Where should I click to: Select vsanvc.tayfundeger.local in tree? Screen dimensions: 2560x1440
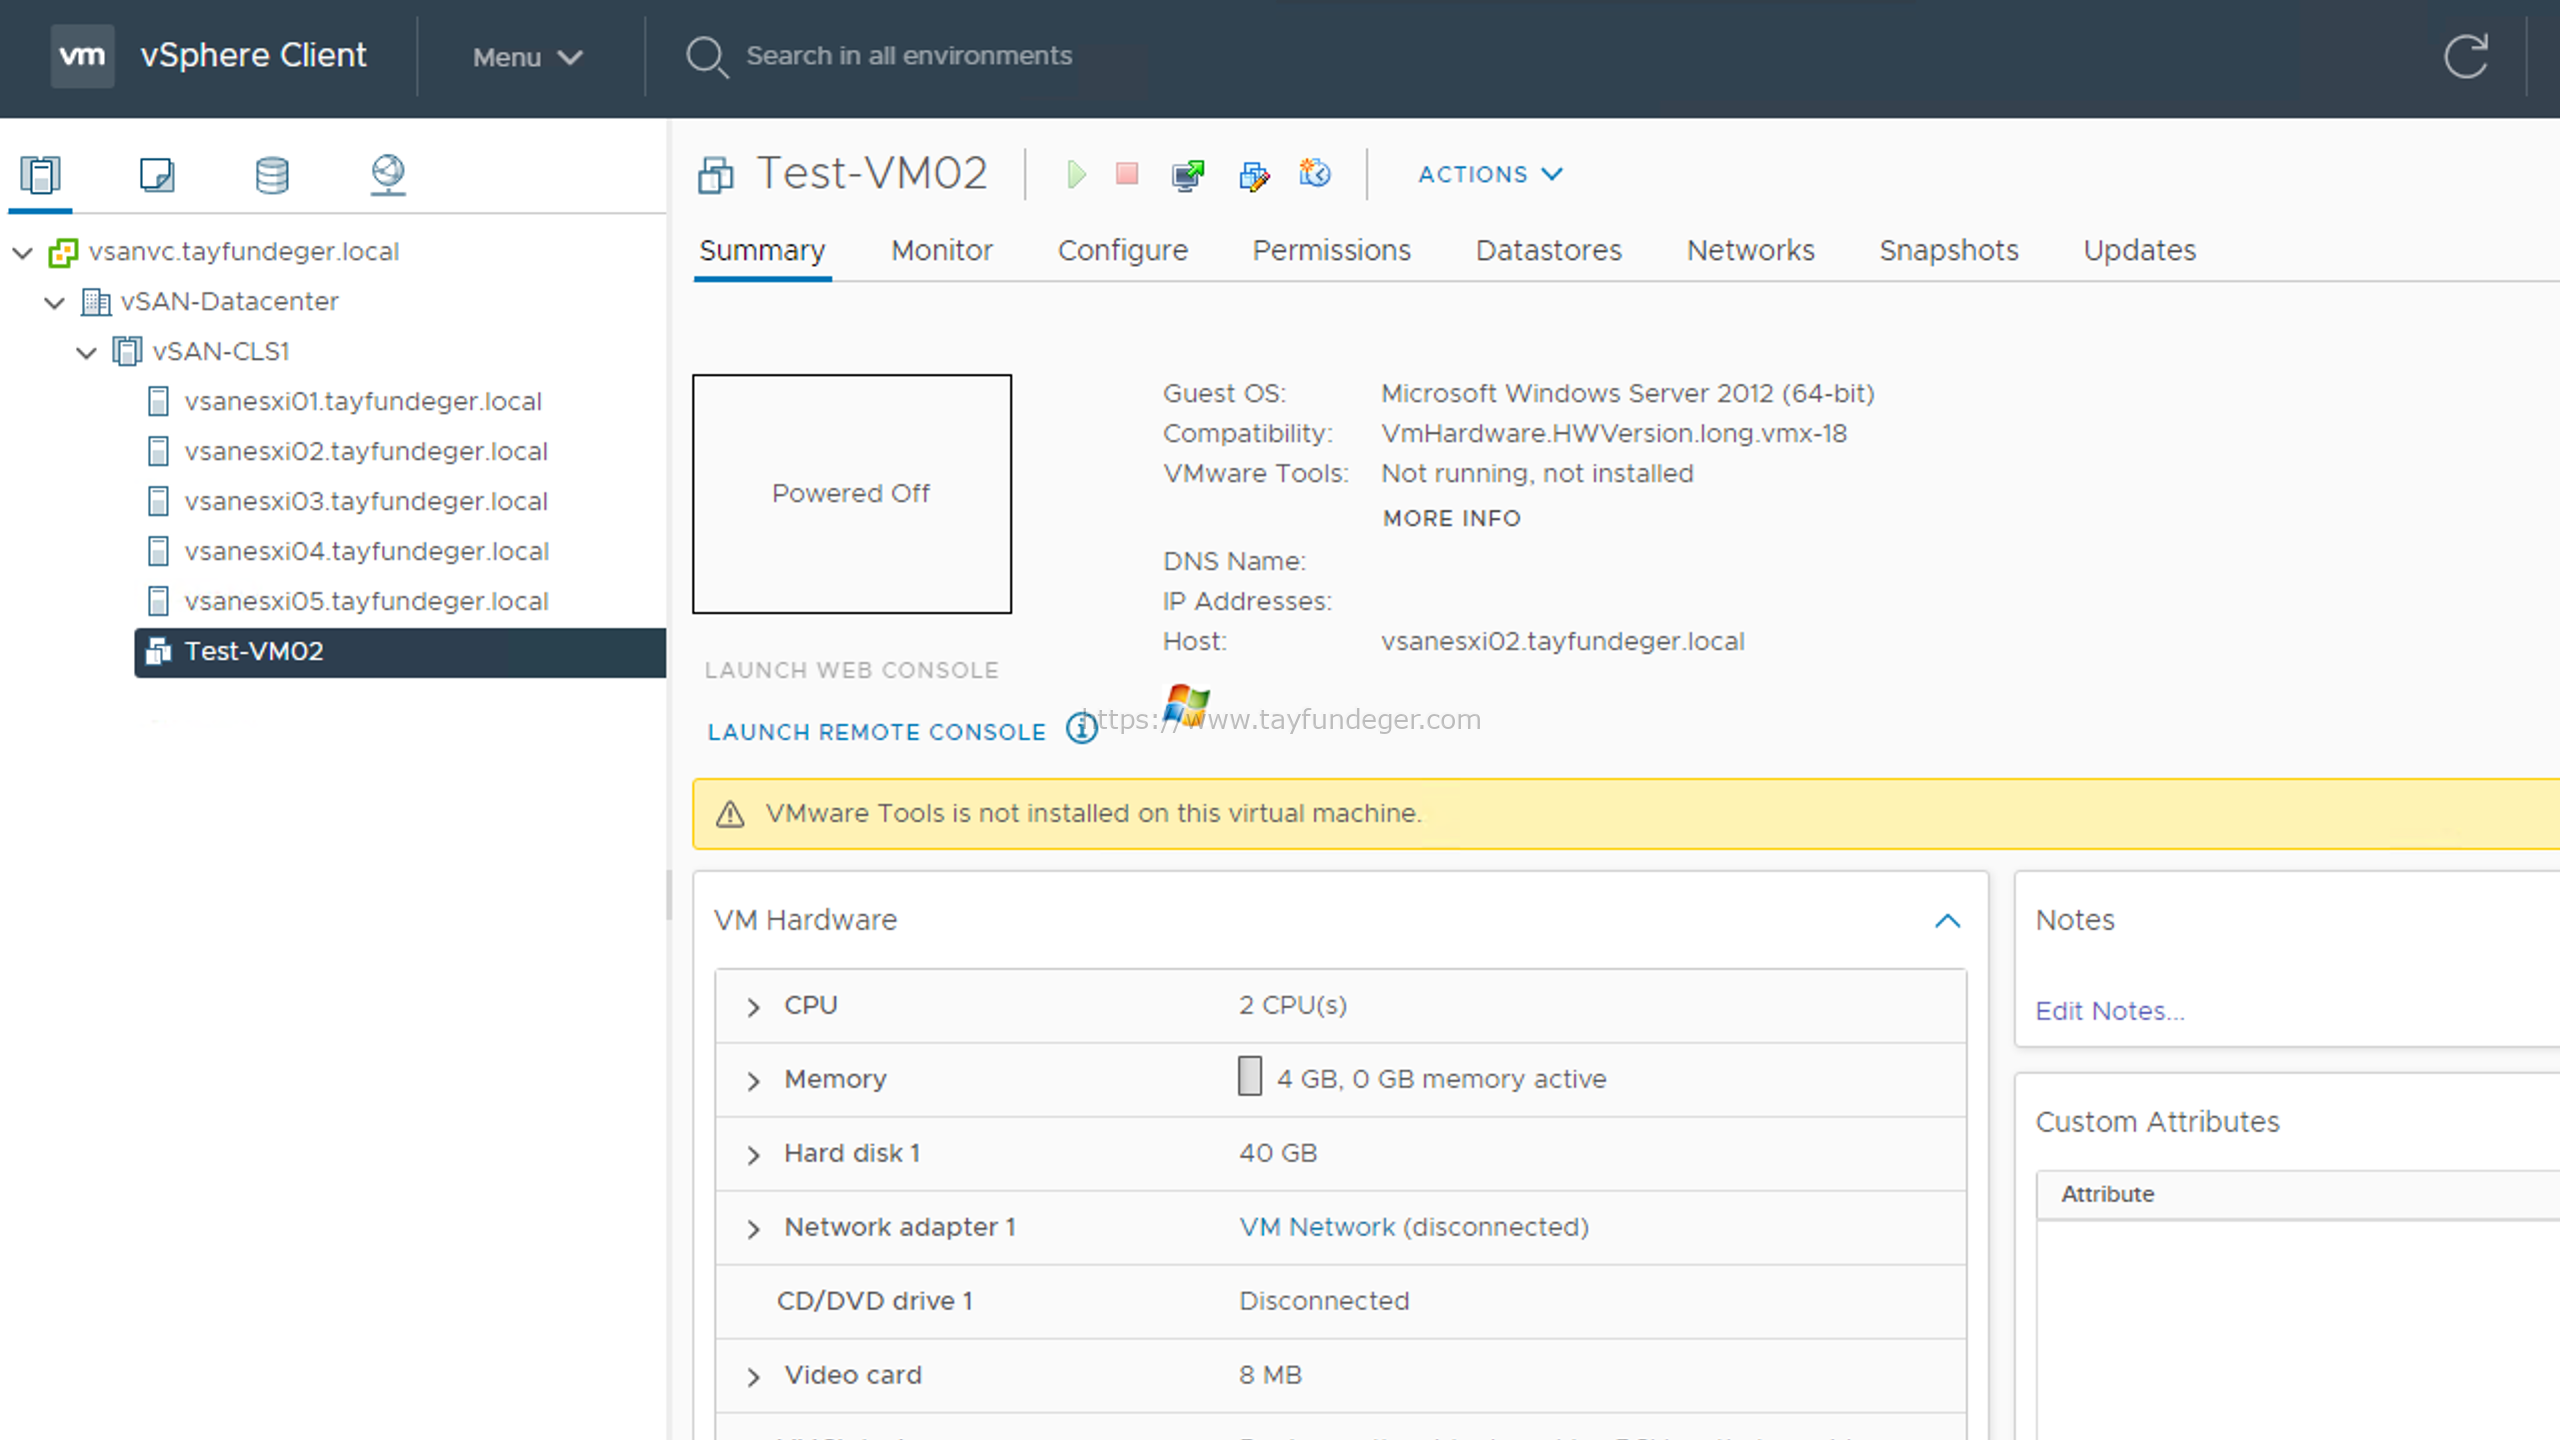point(243,251)
